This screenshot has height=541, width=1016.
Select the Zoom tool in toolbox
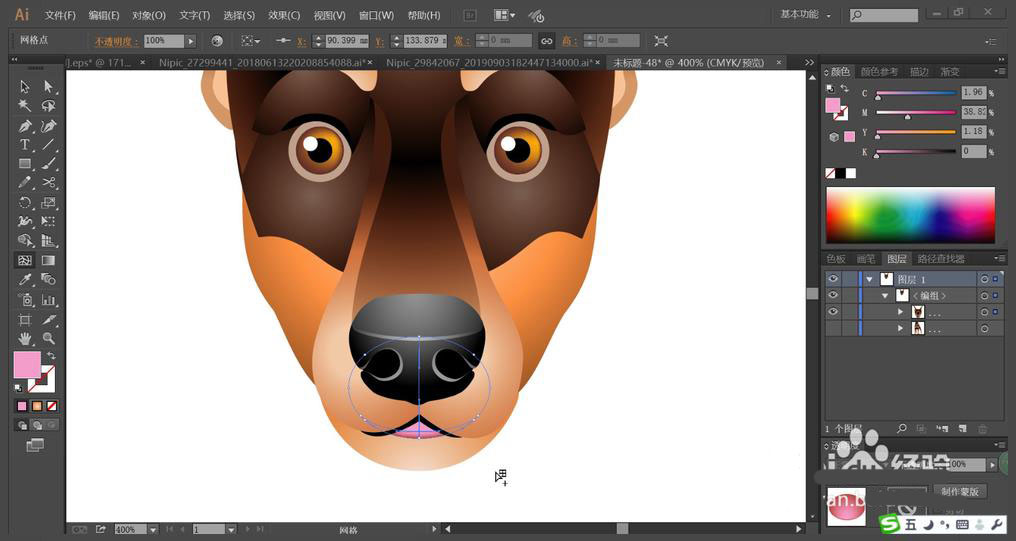[x=48, y=338]
